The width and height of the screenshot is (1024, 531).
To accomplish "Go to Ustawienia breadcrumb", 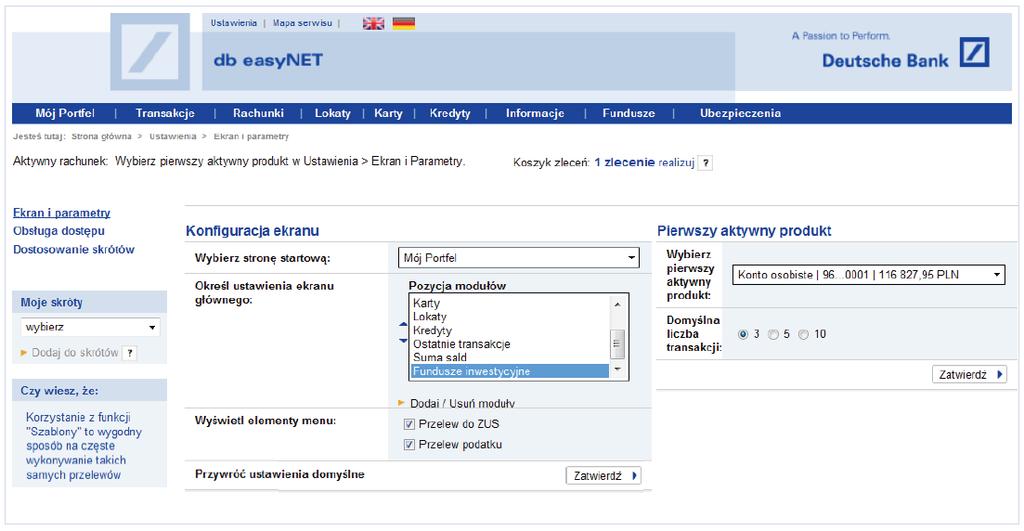I will tap(172, 137).
